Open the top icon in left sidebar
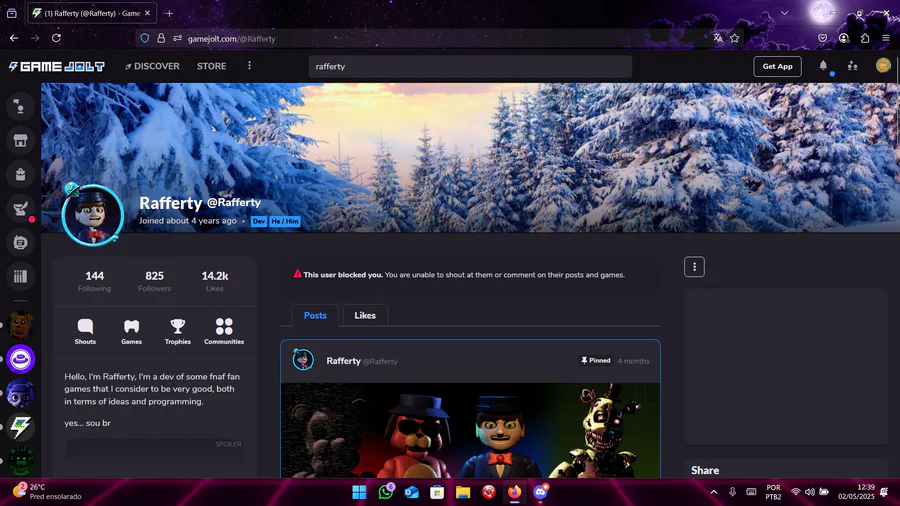Viewport: 900px width, 506px height. click(20, 107)
